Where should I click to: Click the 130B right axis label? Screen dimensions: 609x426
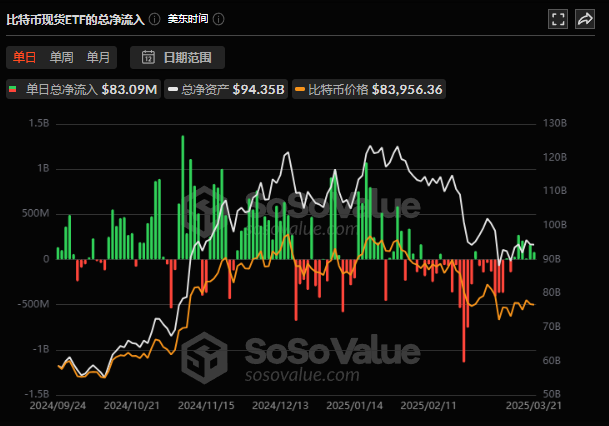[x=555, y=123]
